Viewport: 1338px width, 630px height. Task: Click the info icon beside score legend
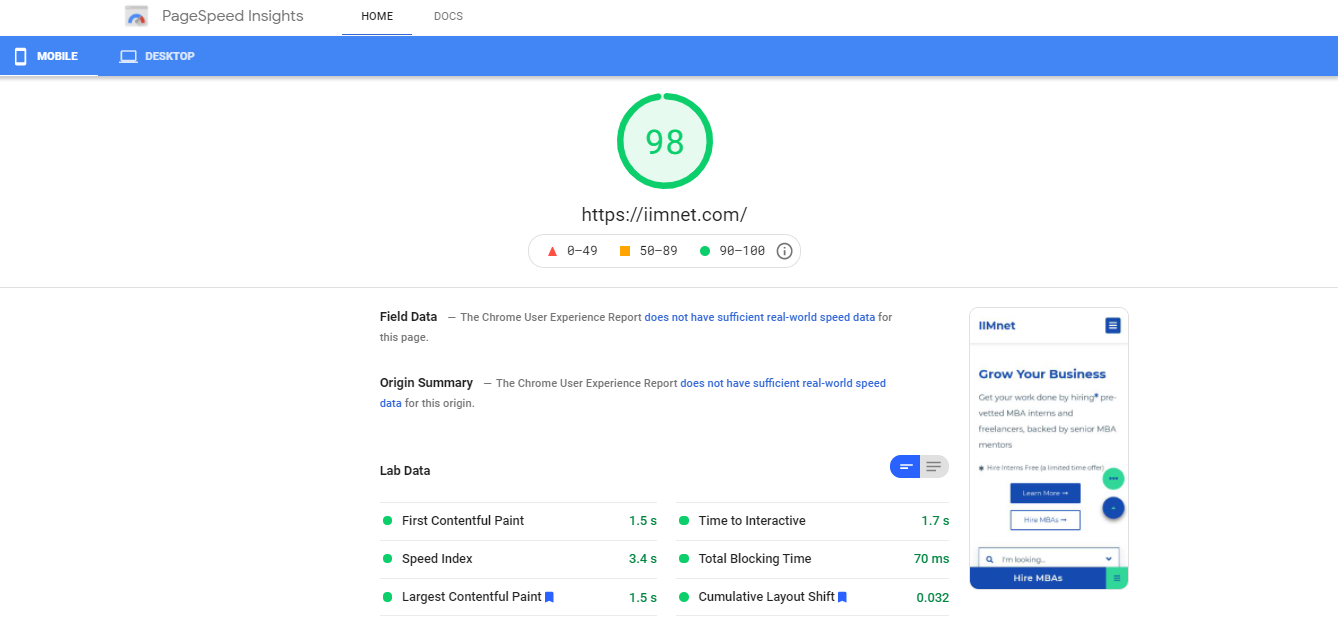[x=784, y=251]
